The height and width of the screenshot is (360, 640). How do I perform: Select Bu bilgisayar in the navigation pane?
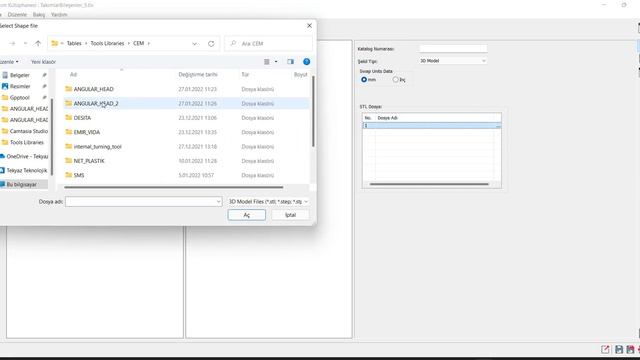pyautogui.click(x=22, y=184)
